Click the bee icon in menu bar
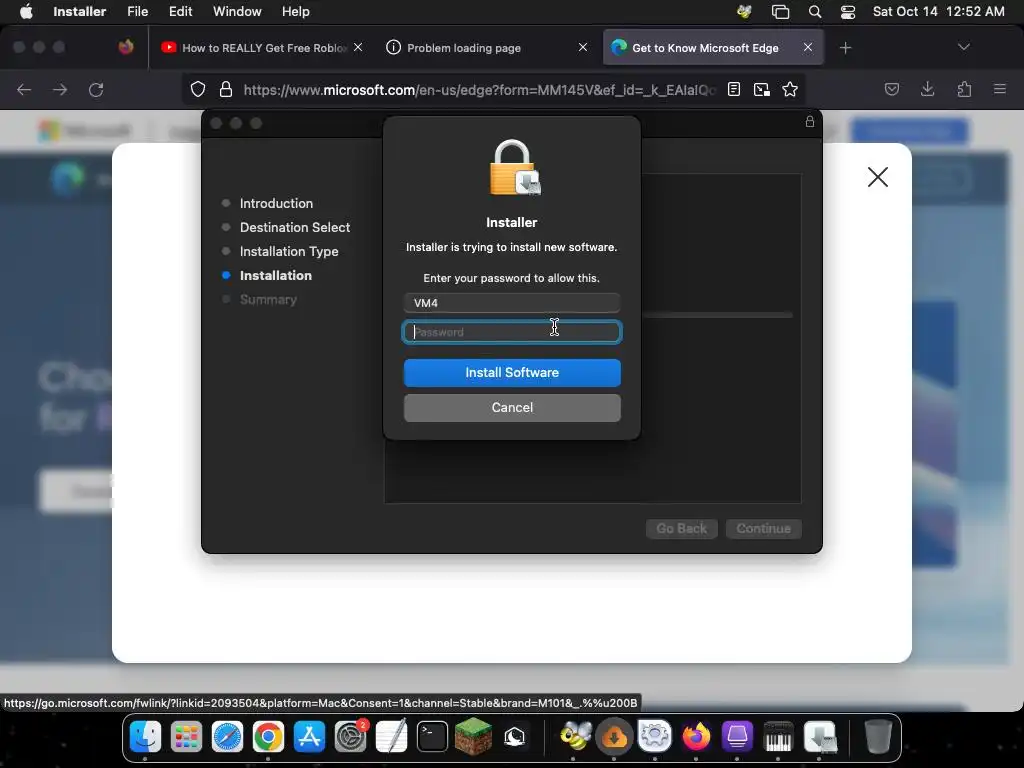1024x768 pixels. (744, 12)
